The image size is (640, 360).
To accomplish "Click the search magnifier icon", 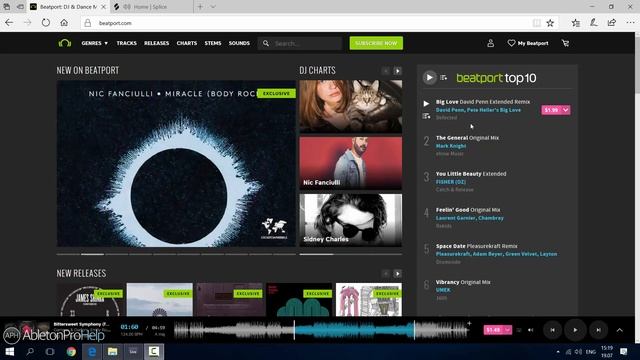I will coord(266,43).
